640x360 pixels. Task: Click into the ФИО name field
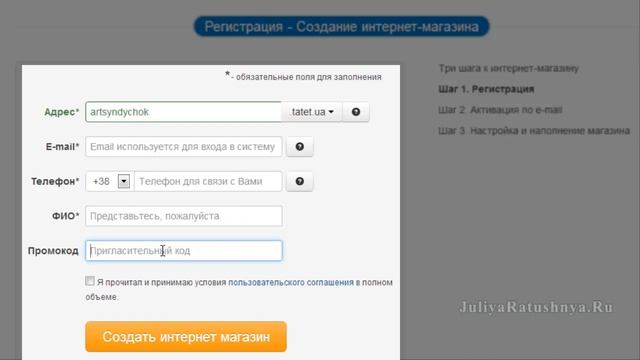184,216
